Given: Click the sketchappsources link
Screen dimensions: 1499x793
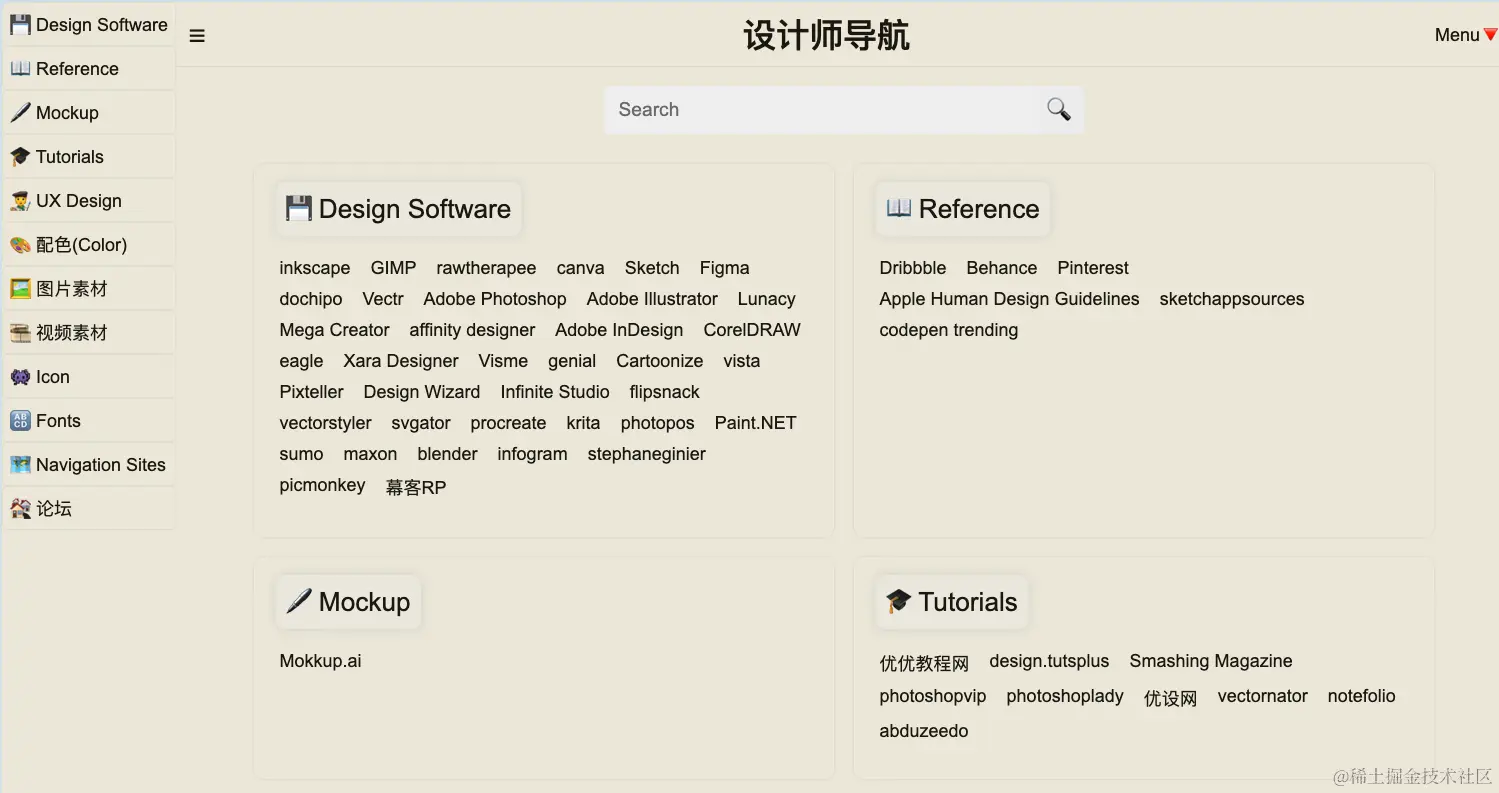Looking at the screenshot, I should [x=1232, y=299].
